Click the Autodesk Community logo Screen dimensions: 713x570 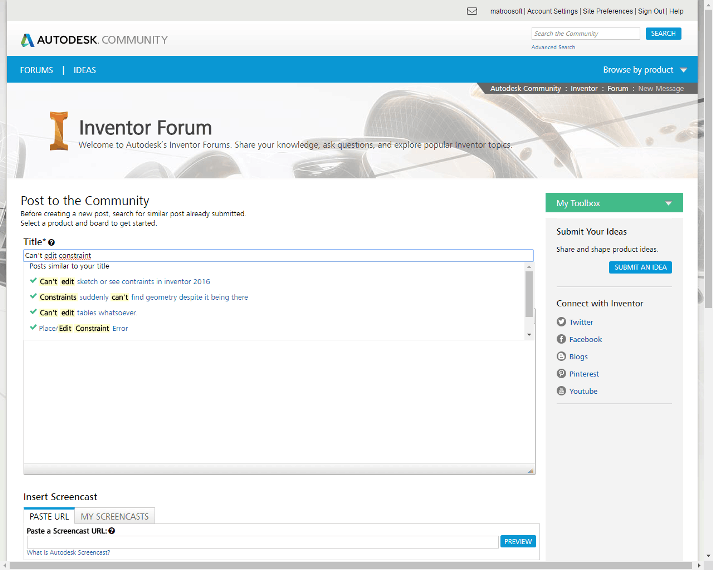(x=94, y=40)
